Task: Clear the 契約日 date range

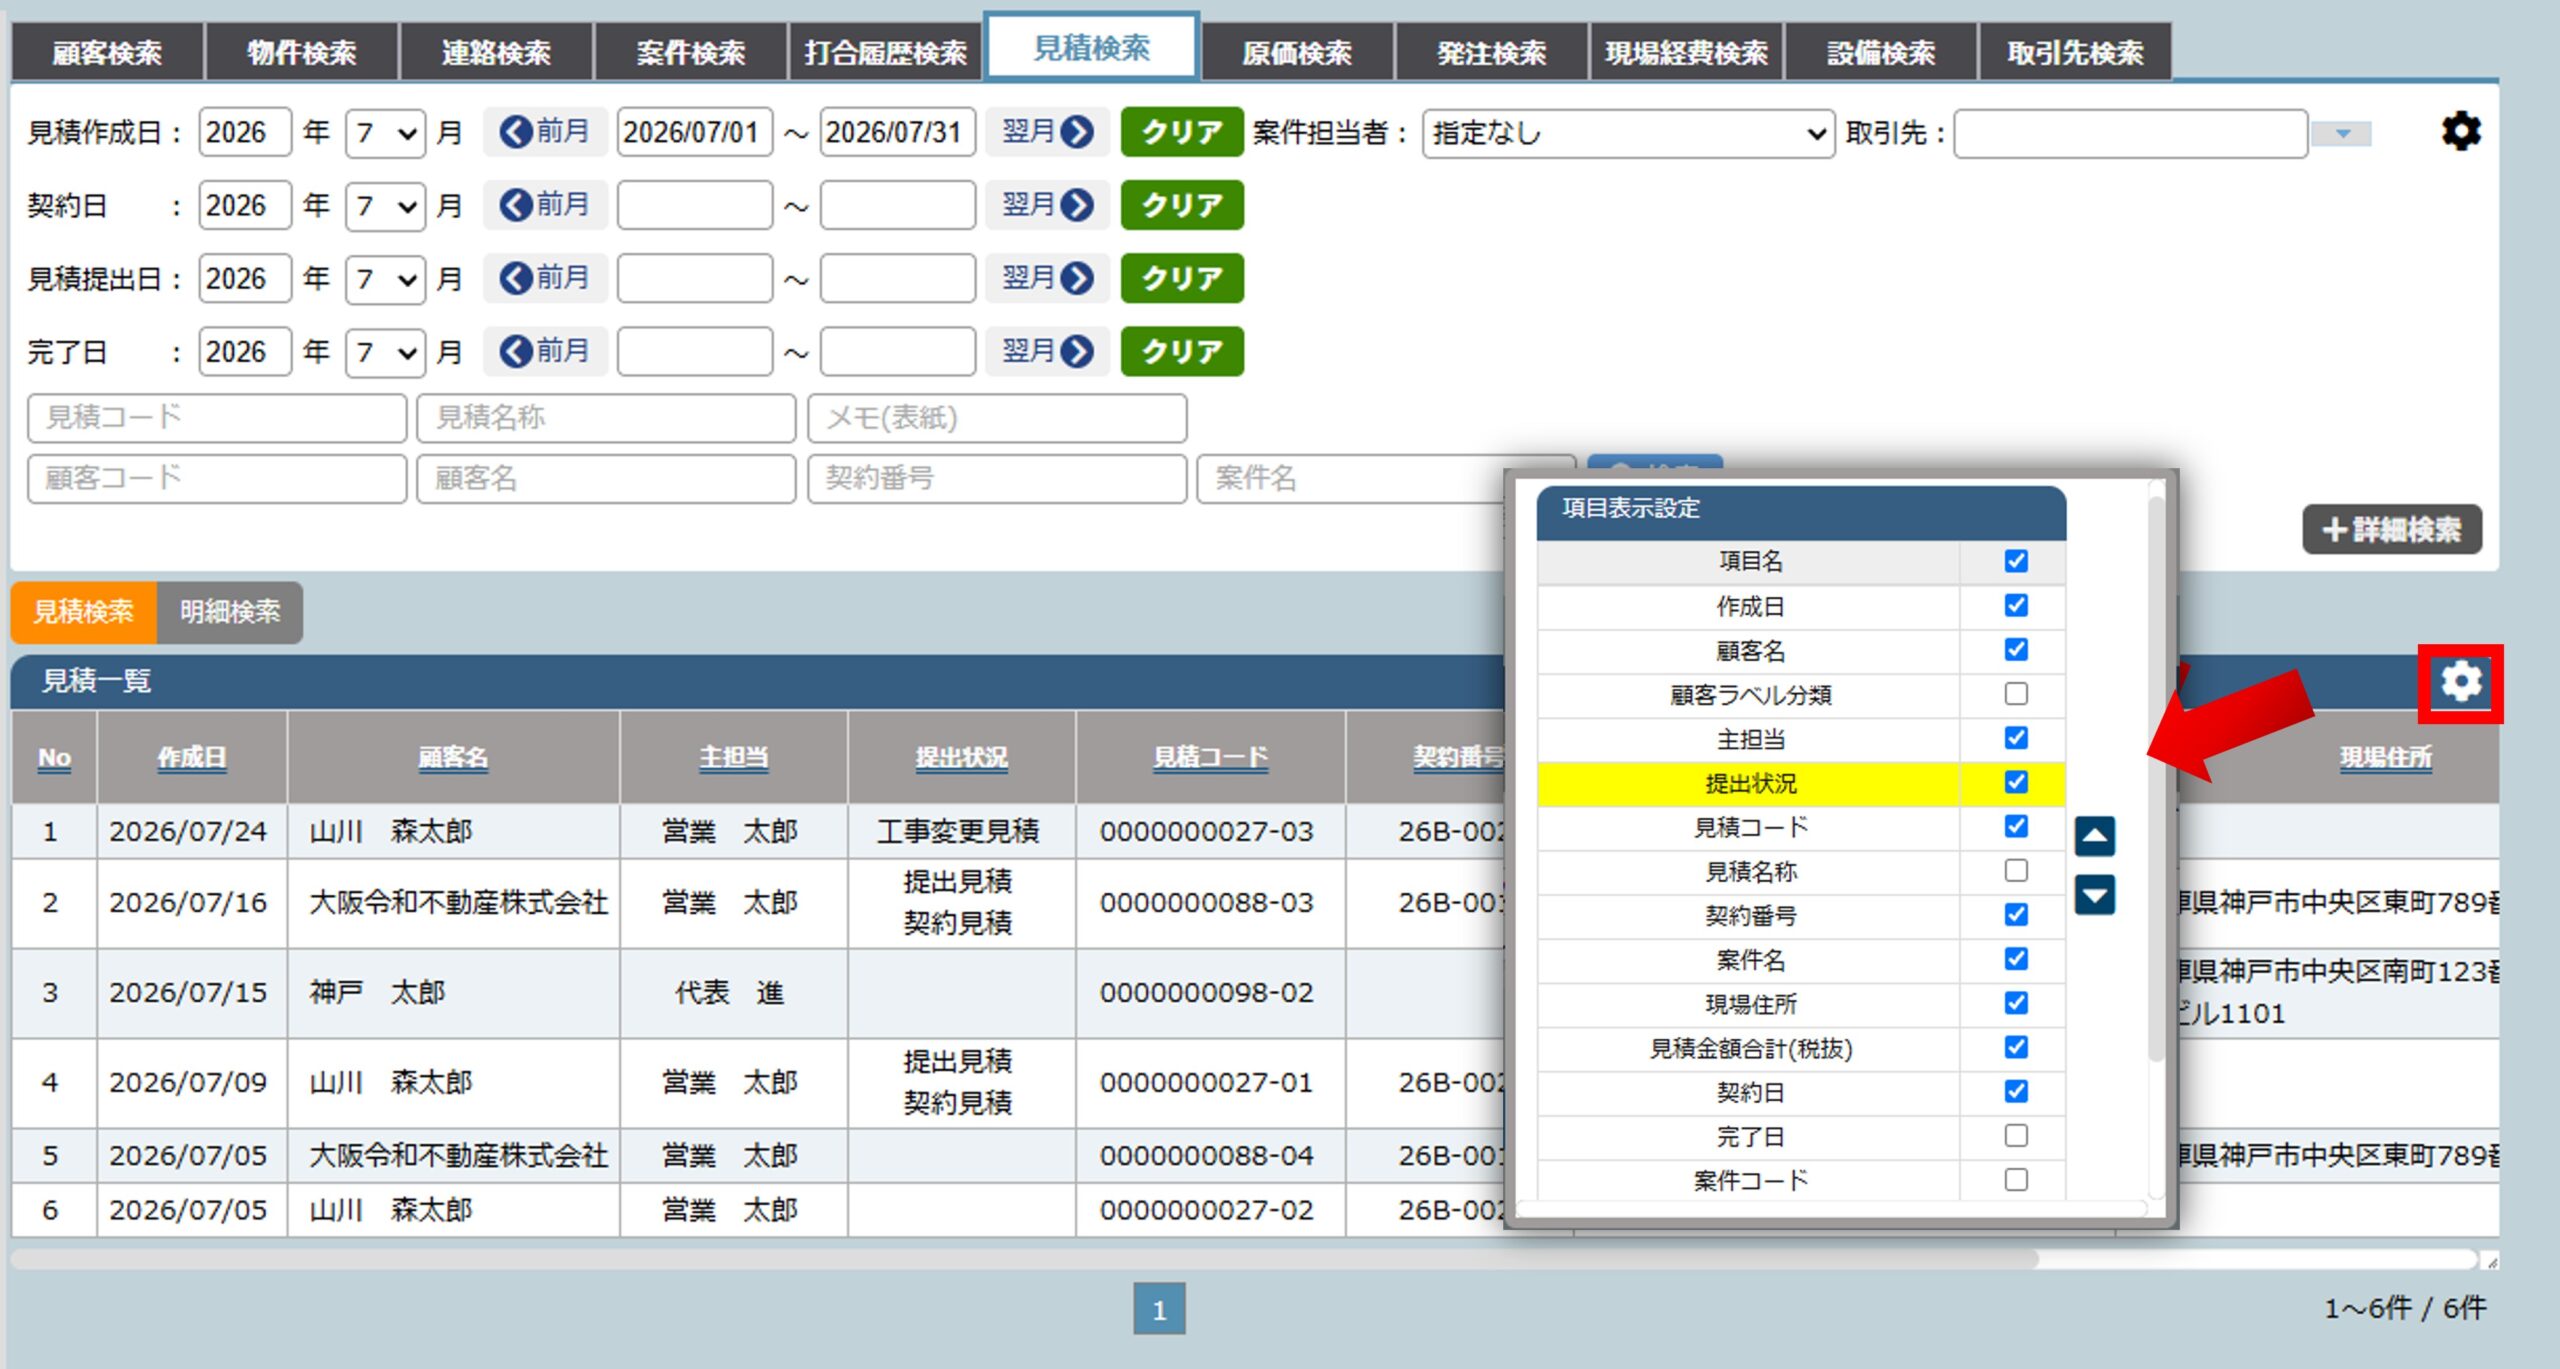Action: [1182, 205]
